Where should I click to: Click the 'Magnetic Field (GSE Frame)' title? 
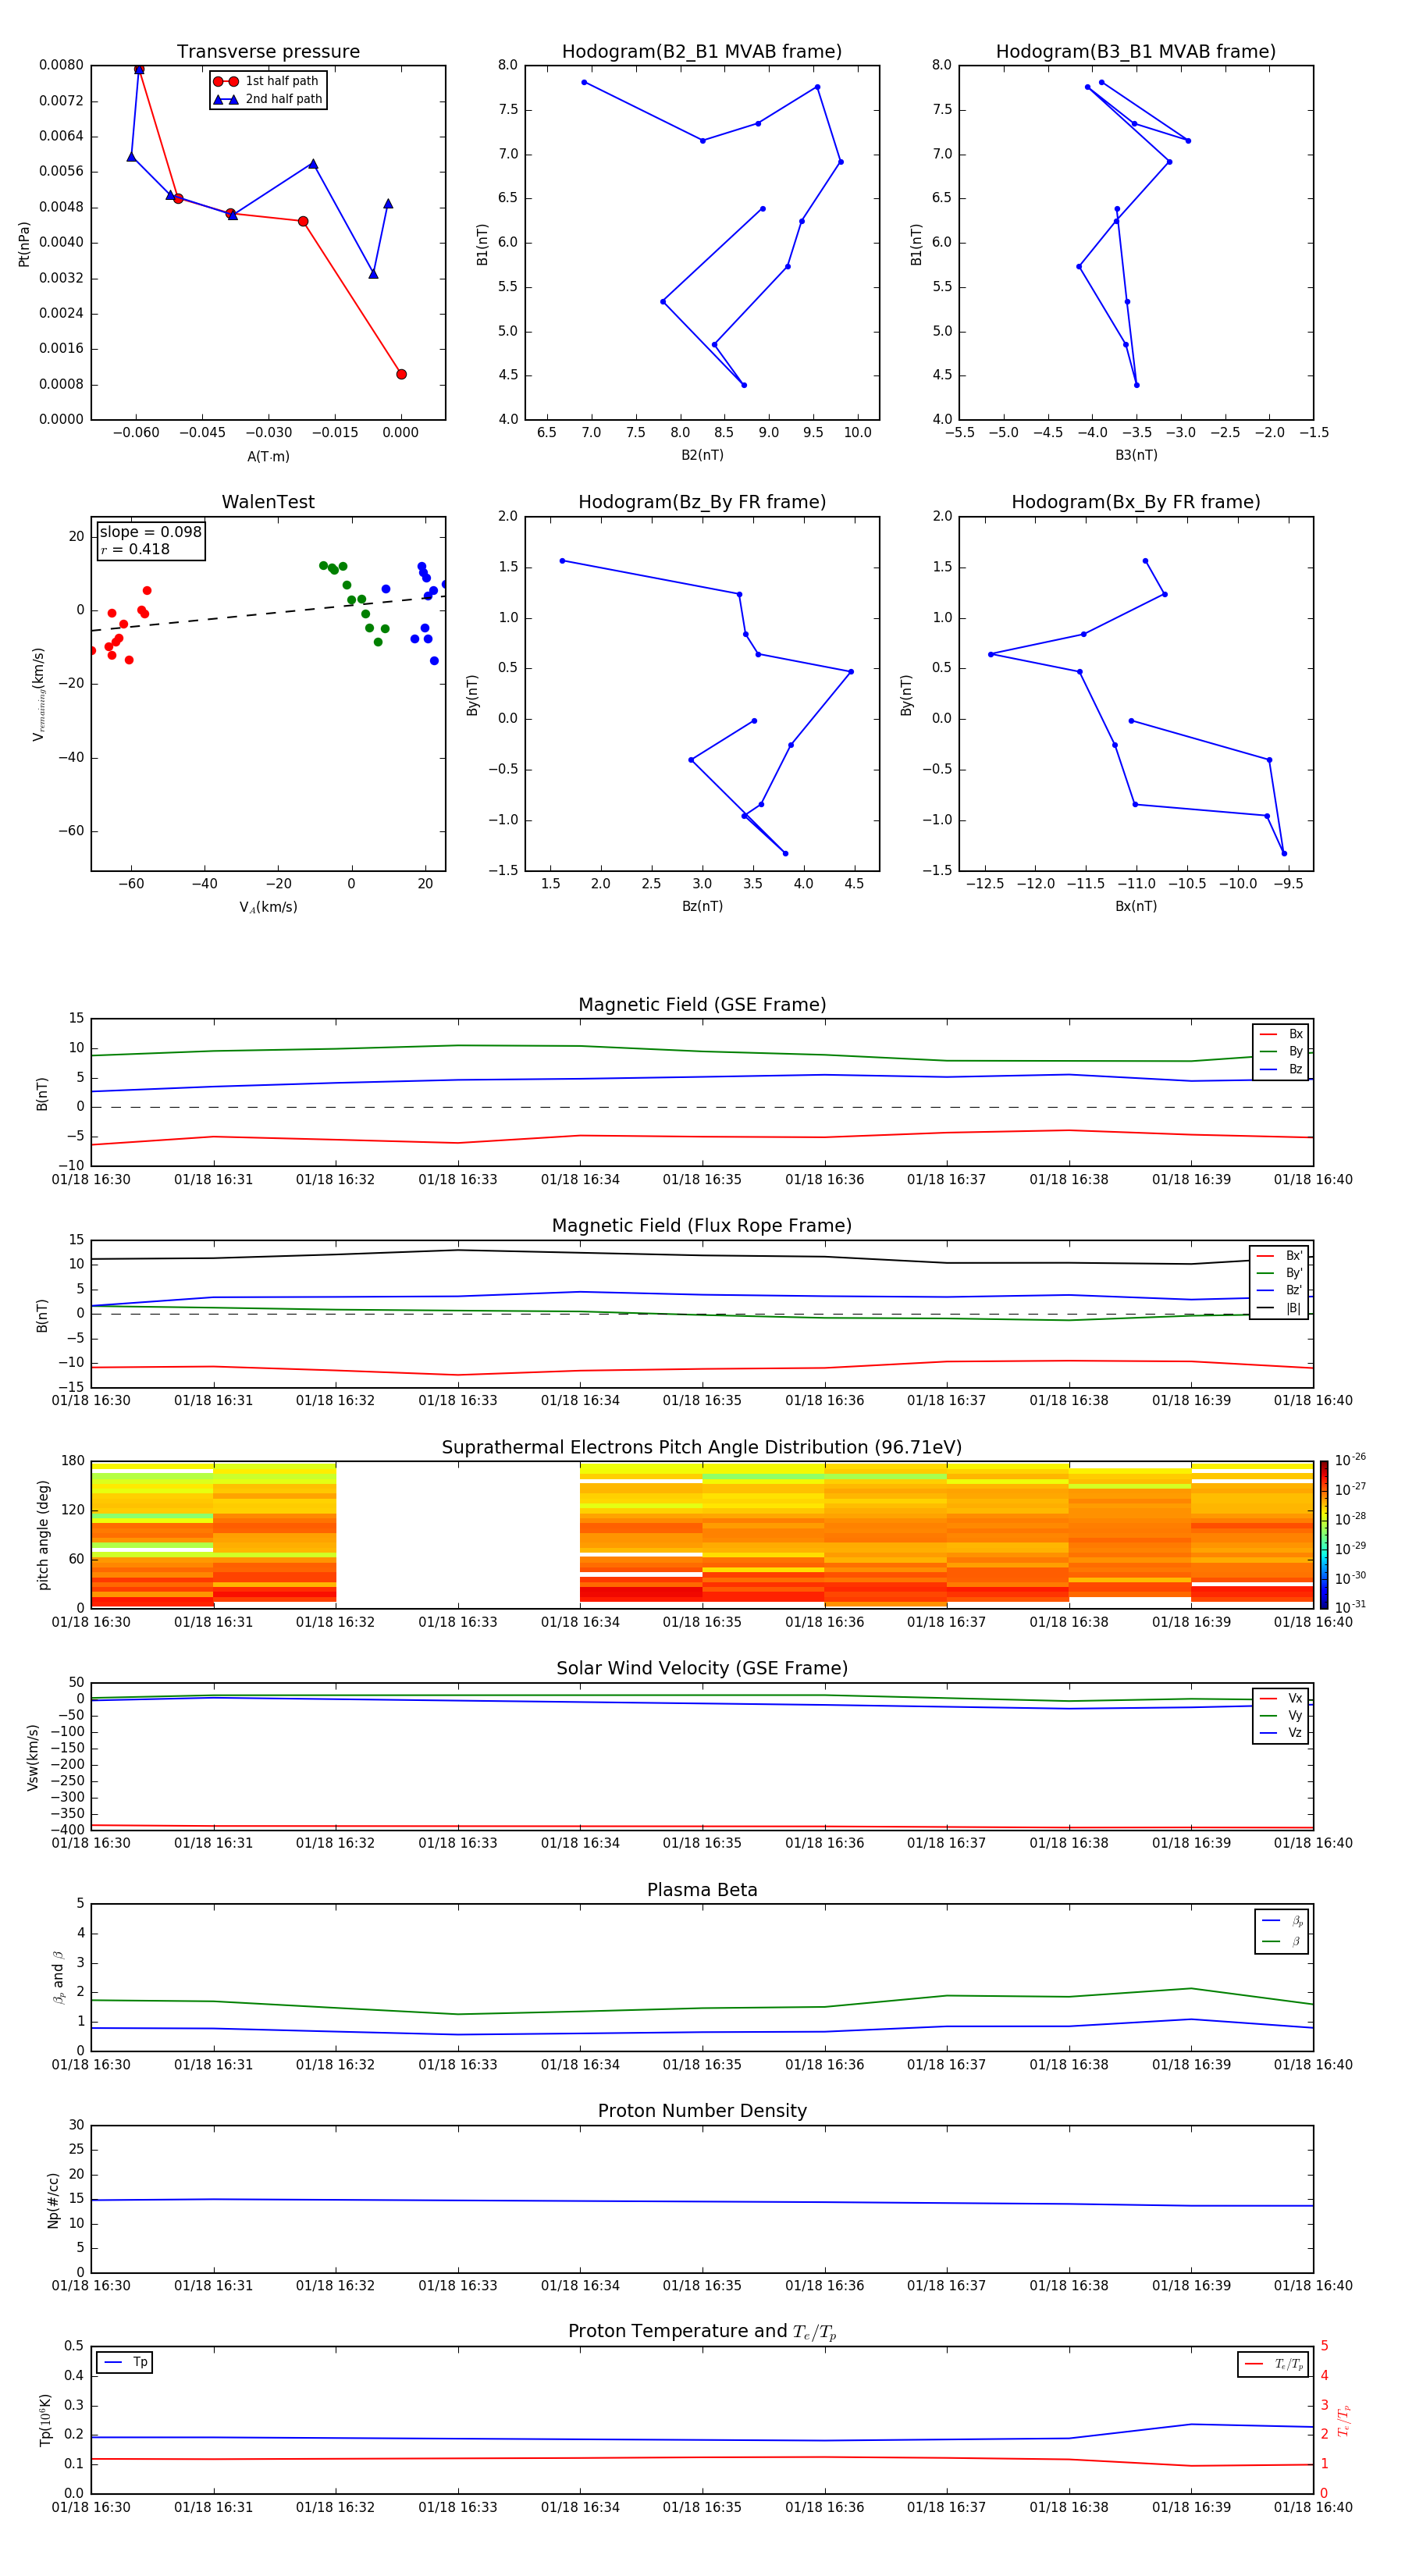pos(702,1005)
